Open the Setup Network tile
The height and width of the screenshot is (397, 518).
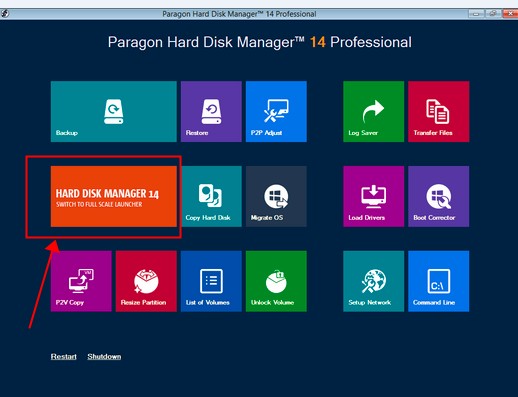(373, 281)
